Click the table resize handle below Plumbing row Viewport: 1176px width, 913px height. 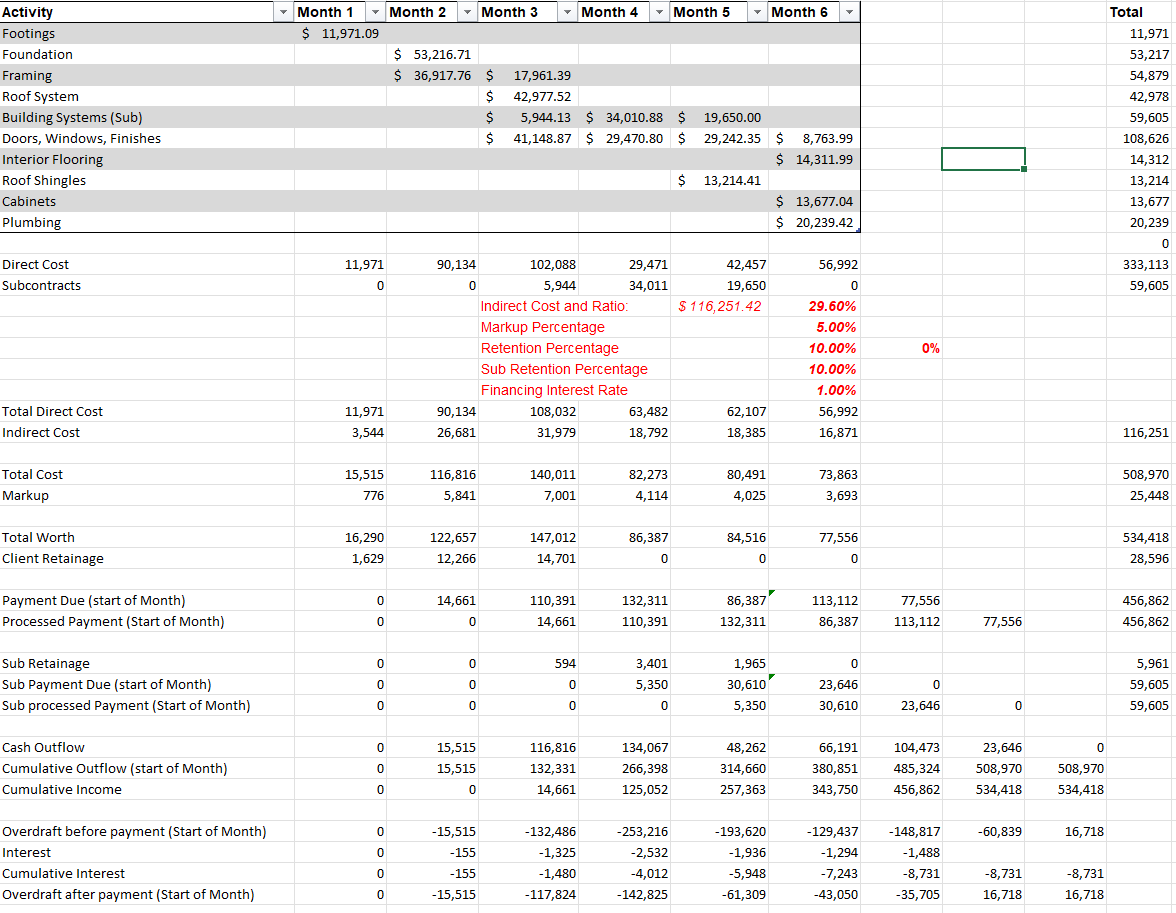(x=858, y=230)
